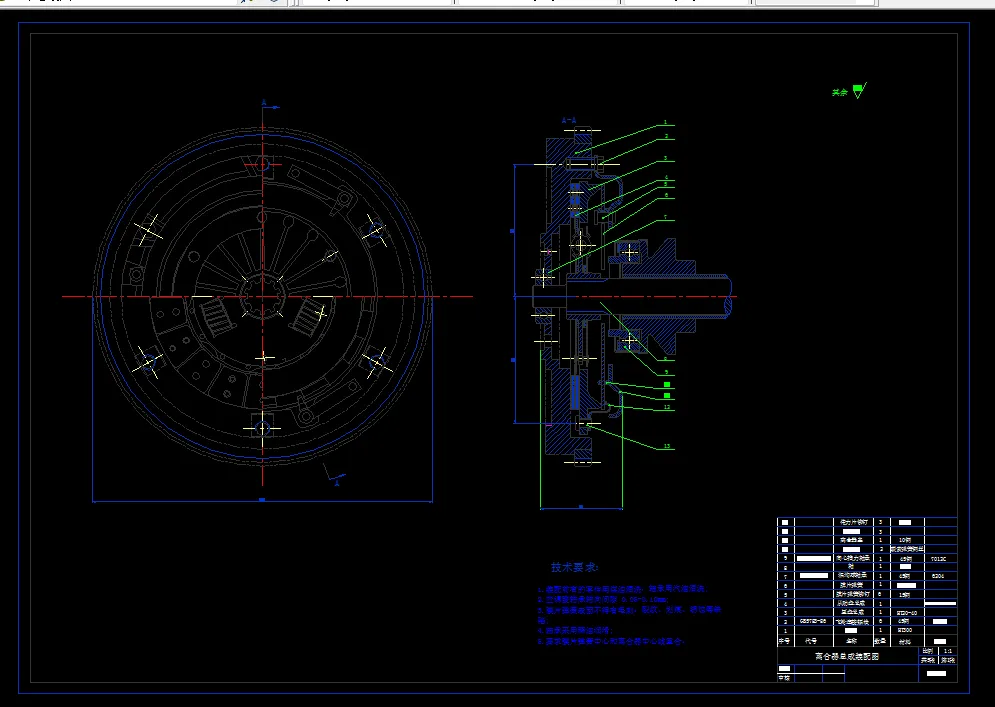
Task: Select the section marker A below the front view
Action: (x=337, y=484)
